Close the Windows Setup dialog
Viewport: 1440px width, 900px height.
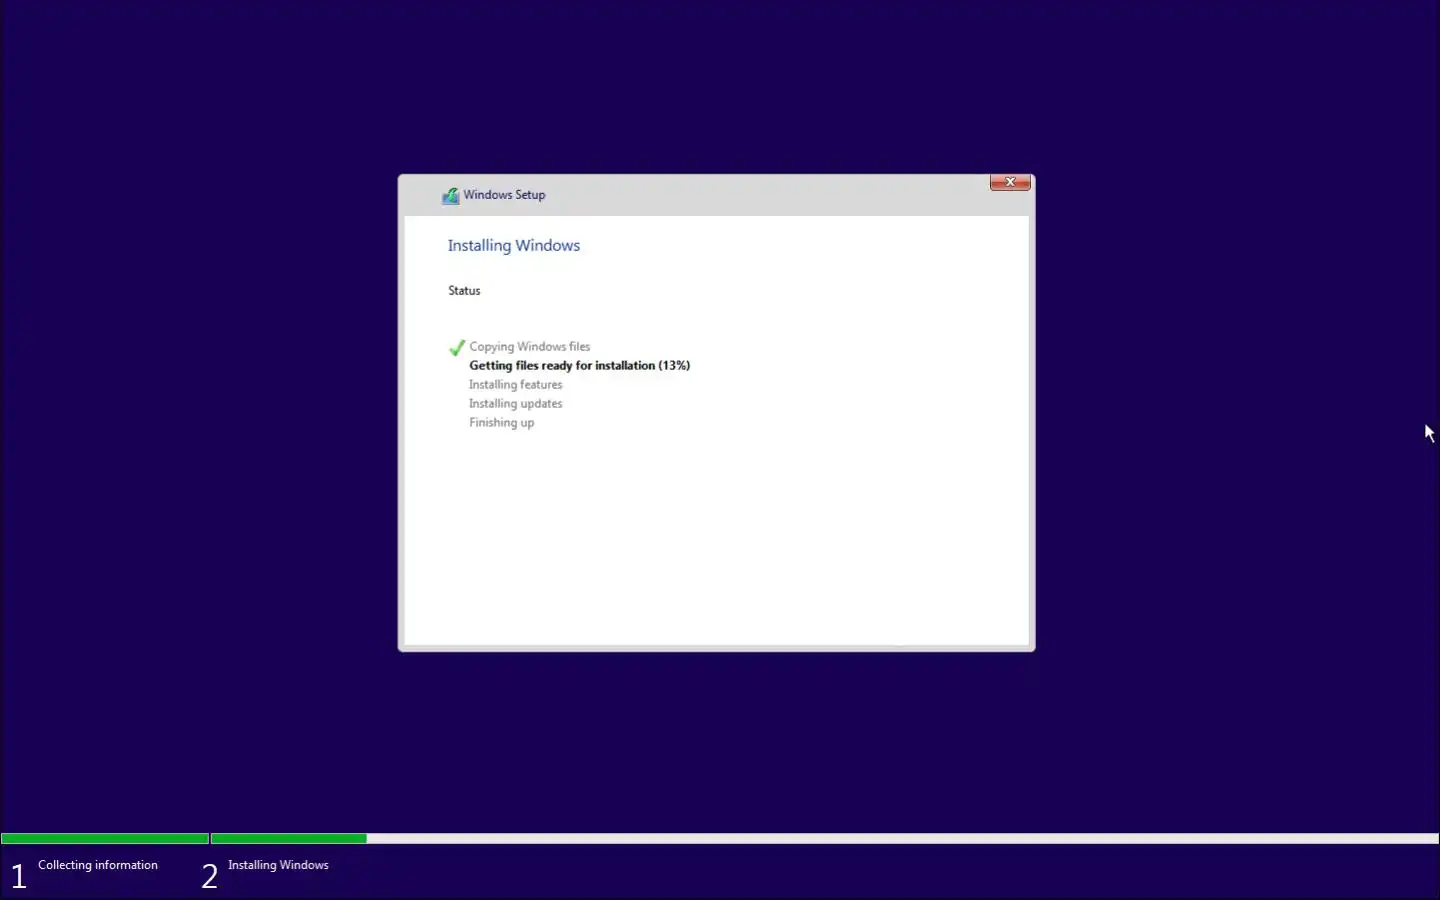pos(1010,182)
